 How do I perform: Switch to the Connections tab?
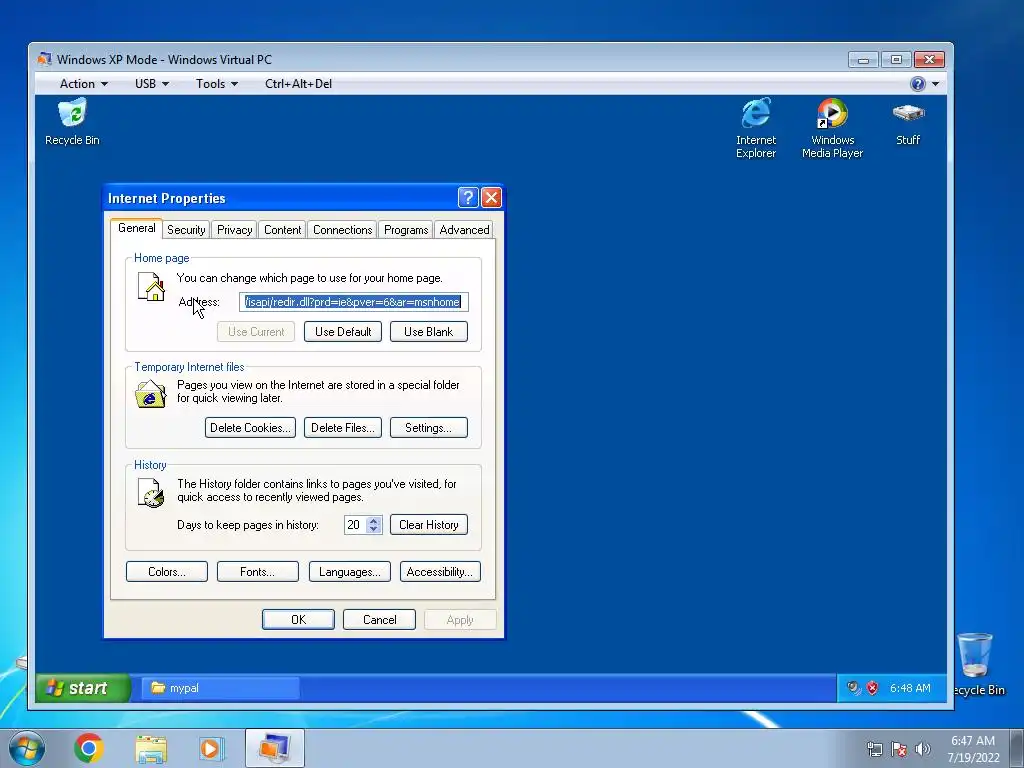click(x=342, y=230)
